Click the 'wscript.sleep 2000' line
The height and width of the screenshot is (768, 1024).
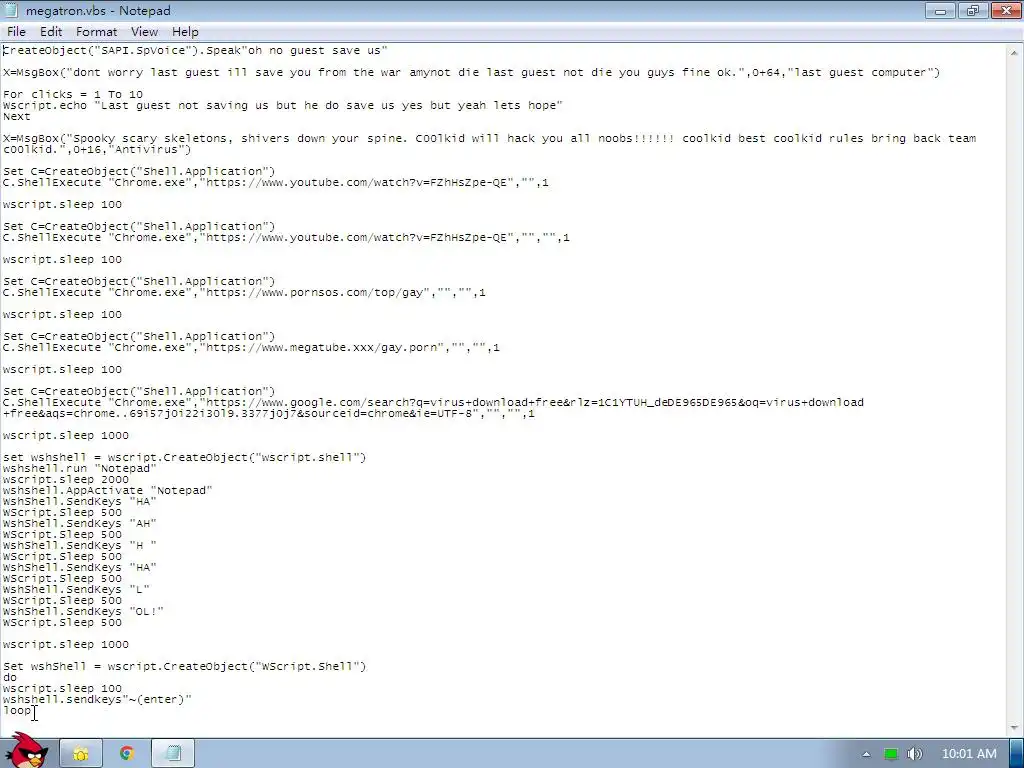[66, 479]
